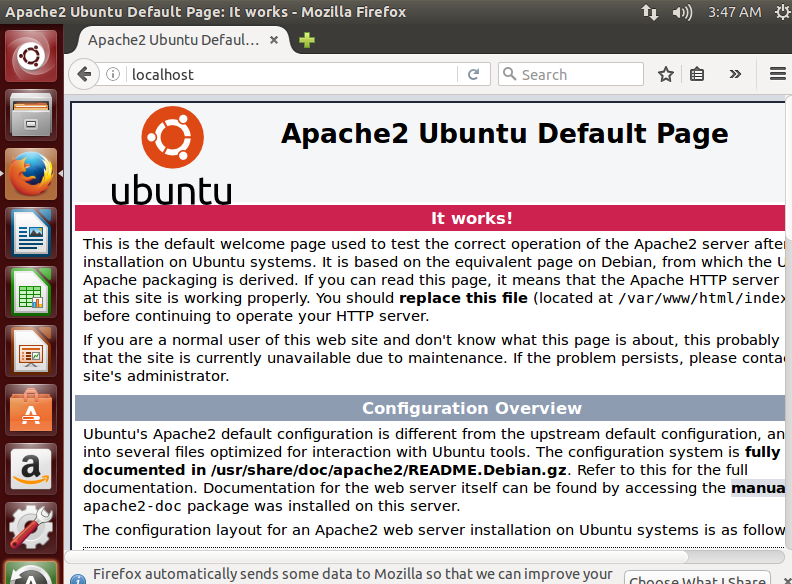The height and width of the screenshot is (584, 792).
Task: Click the horizontal scrollbar of the page
Action: [x=376, y=557]
